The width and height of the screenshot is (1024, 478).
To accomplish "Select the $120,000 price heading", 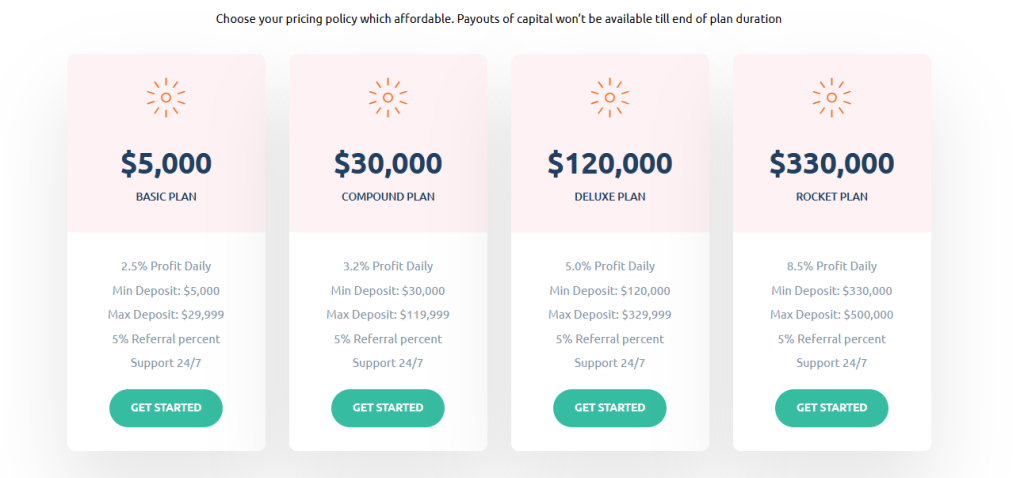I will [x=610, y=163].
